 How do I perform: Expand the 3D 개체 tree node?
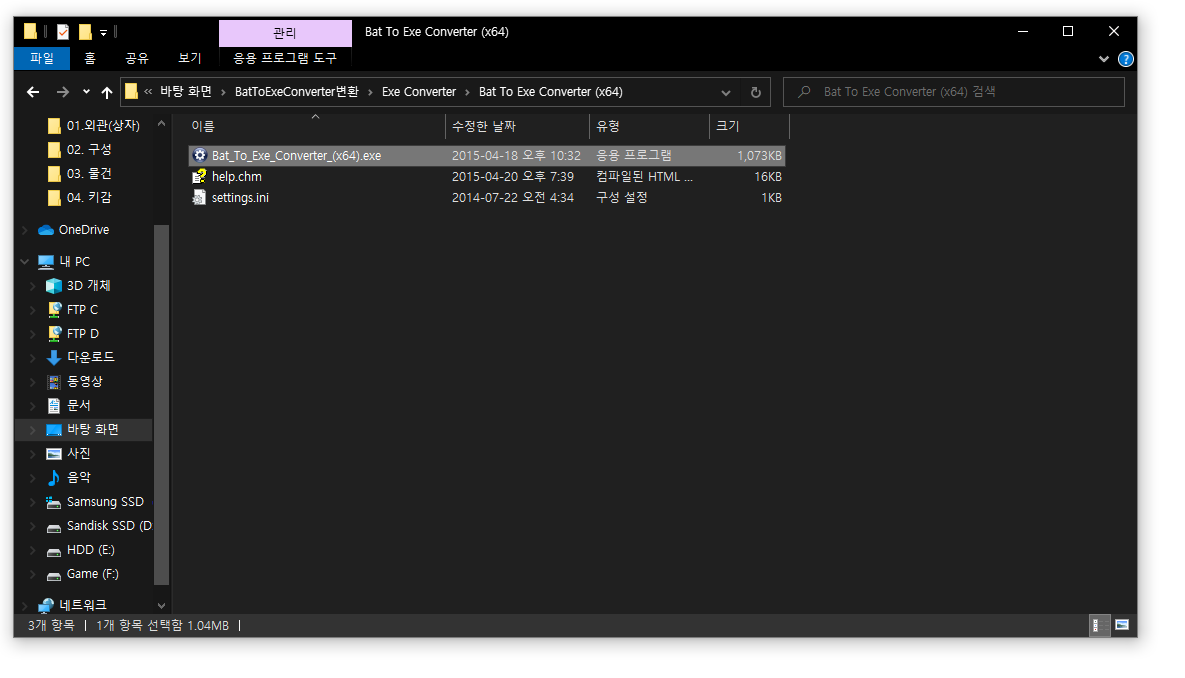coord(32,286)
